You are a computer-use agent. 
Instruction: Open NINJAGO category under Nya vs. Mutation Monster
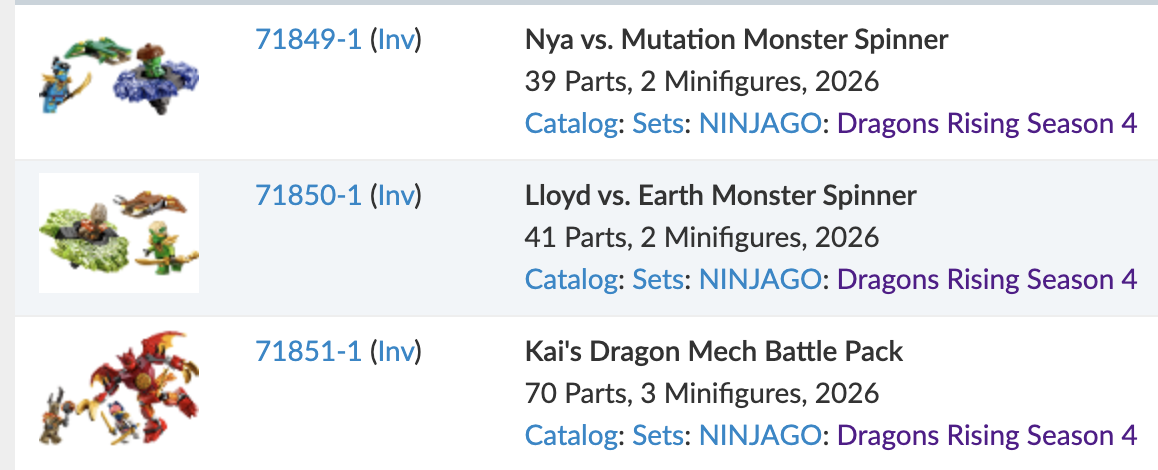(760, 124)
